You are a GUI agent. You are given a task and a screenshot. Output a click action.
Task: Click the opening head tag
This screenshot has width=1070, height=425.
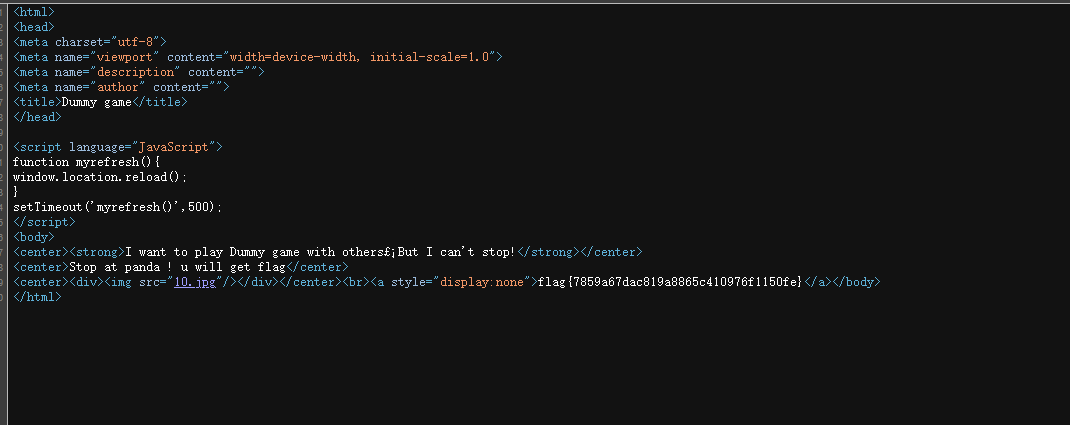coord(34,27)
